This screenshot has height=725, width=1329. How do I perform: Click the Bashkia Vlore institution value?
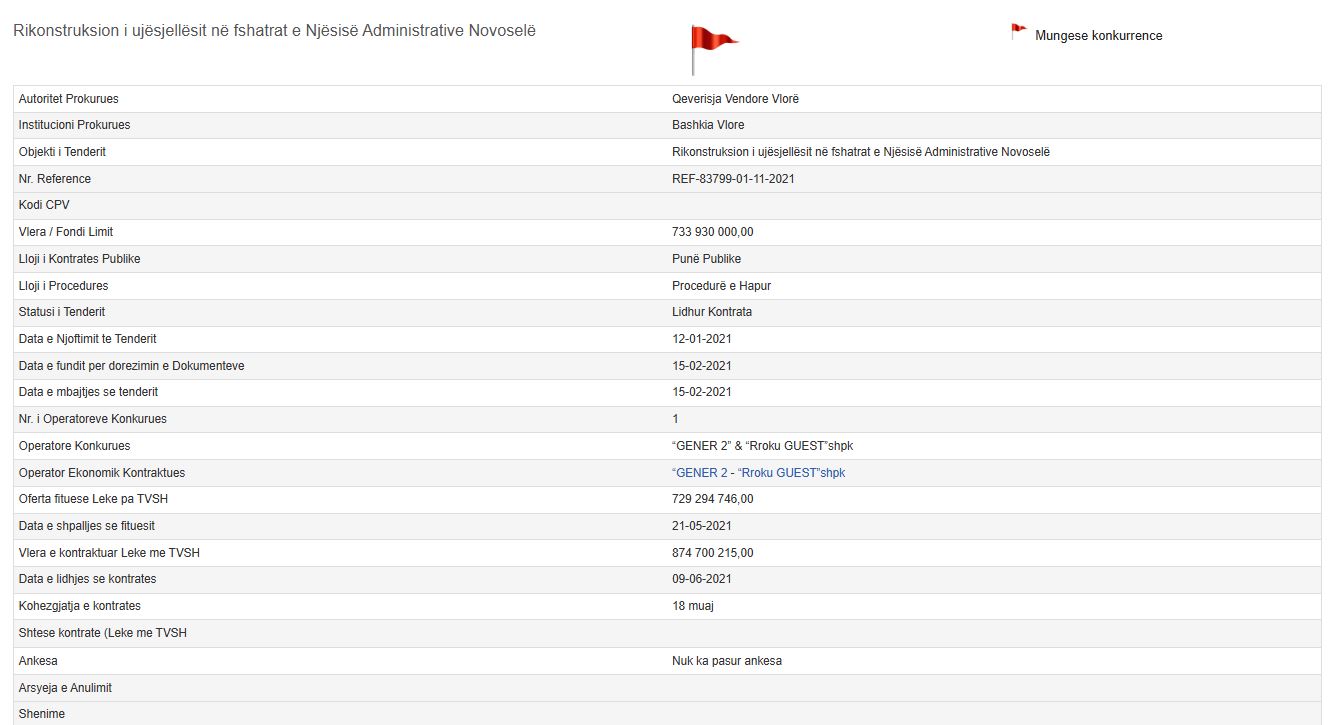pyautogui.click(x=708, y=125)
